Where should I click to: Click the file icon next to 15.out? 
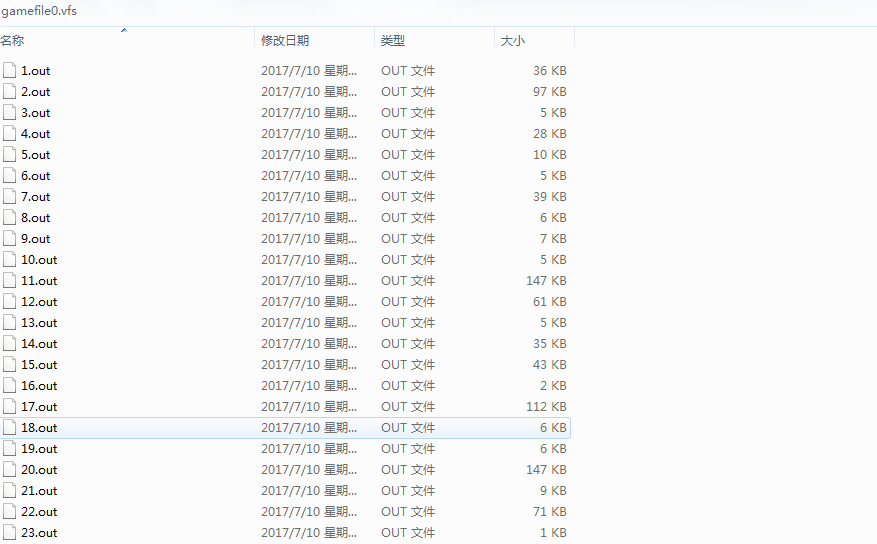[9, 365]
